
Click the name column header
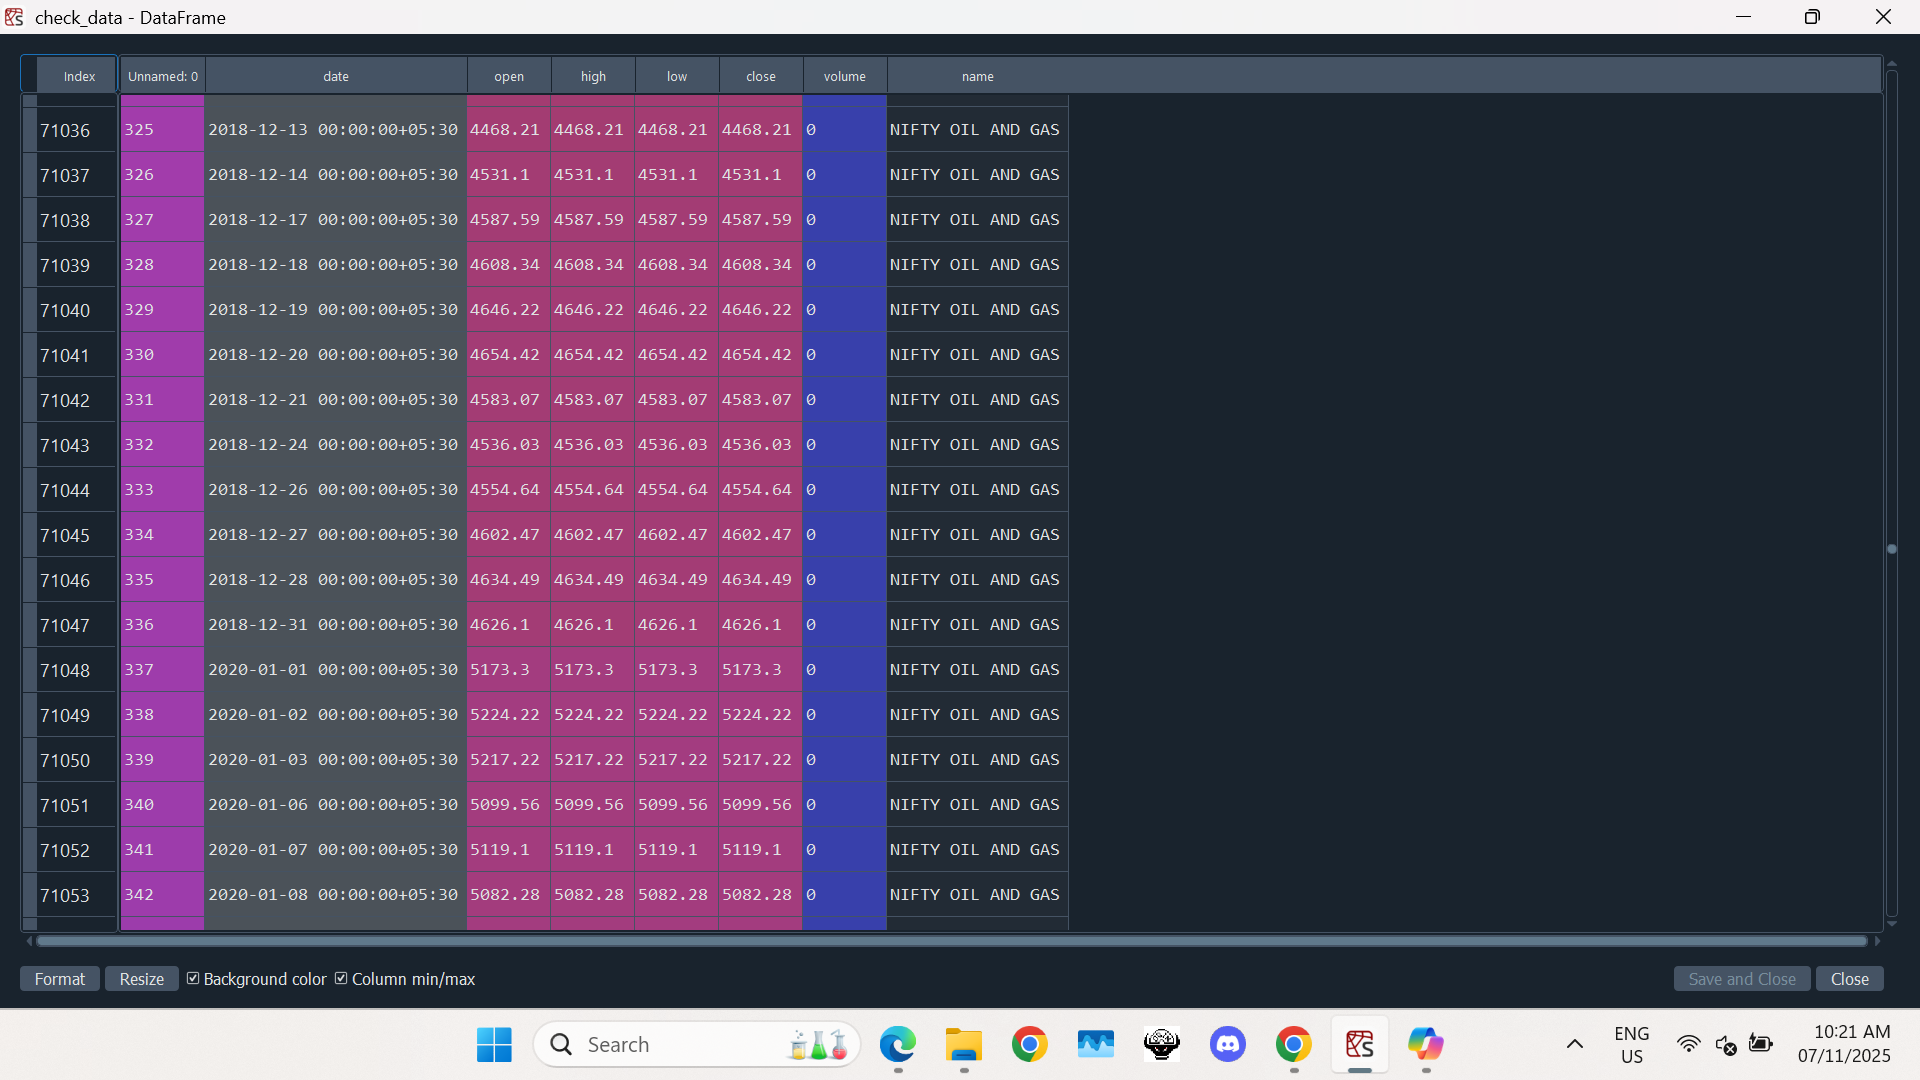[x=977, y=76]
